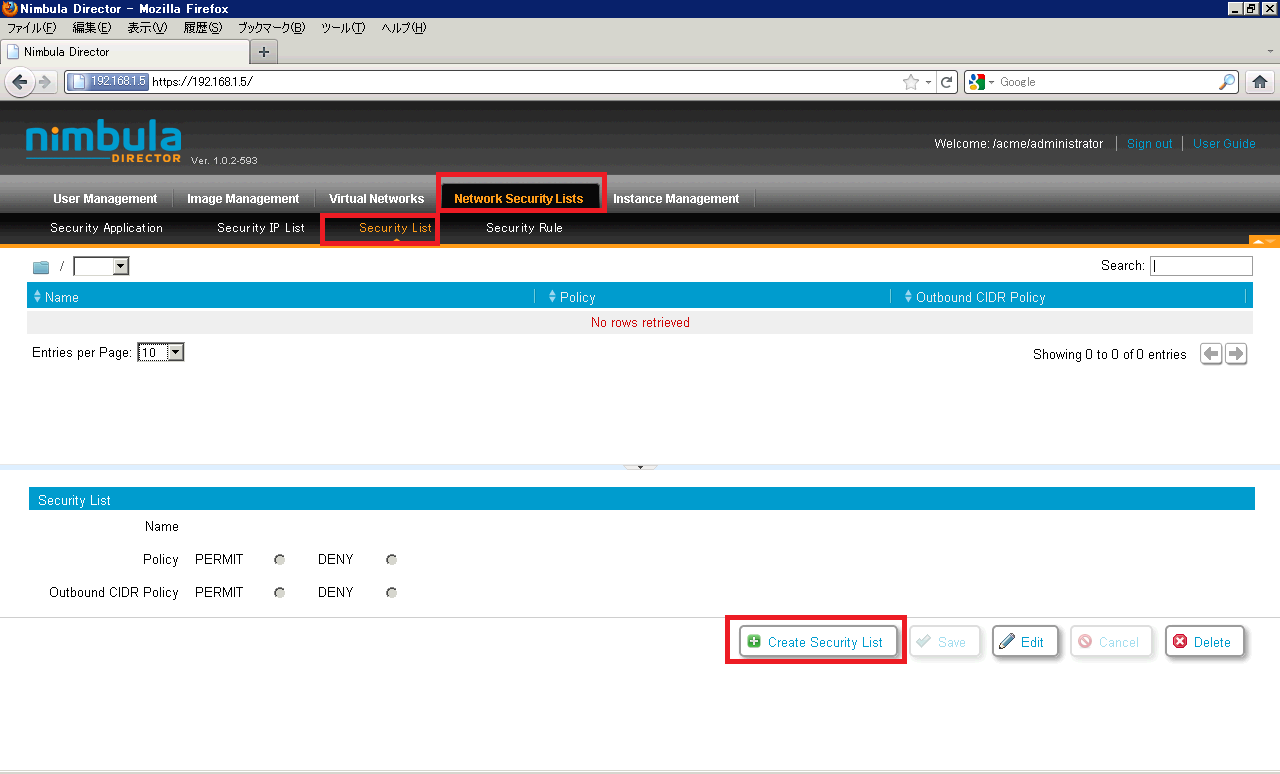Click the site identity box 192.168.1.5

point(109,82)
